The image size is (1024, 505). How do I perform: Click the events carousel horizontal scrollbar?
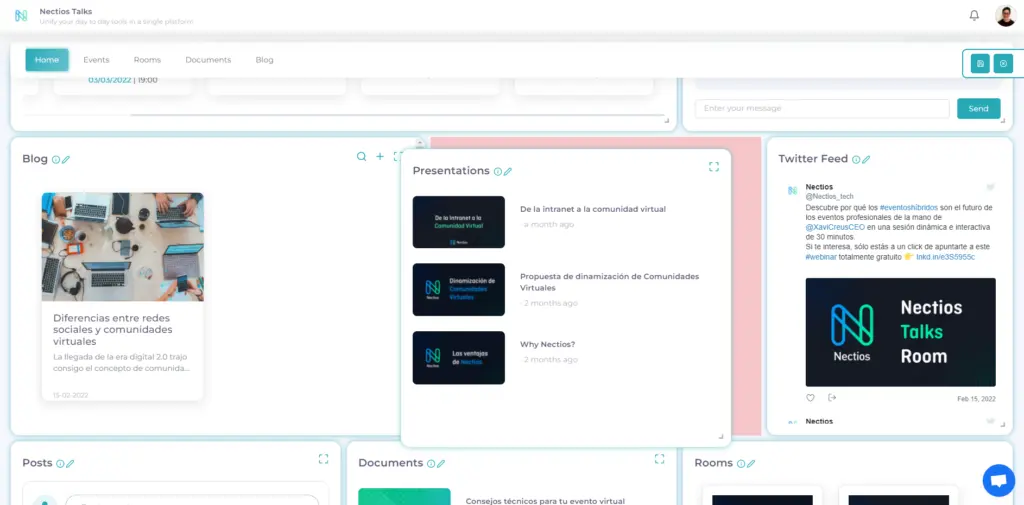pos(397,115)
